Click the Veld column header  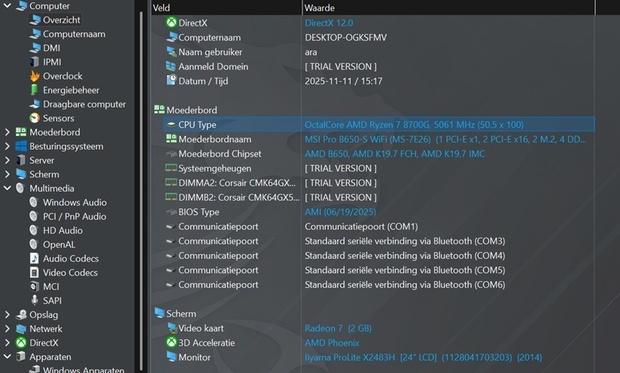coord(226,8)
